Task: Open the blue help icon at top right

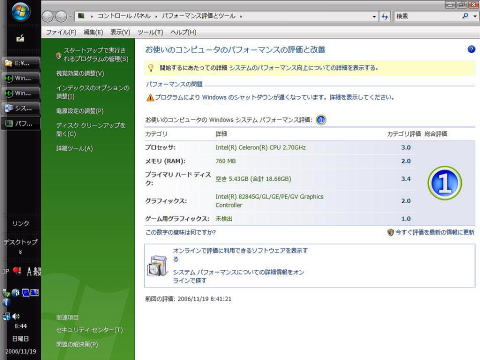Action: point(471,49)
